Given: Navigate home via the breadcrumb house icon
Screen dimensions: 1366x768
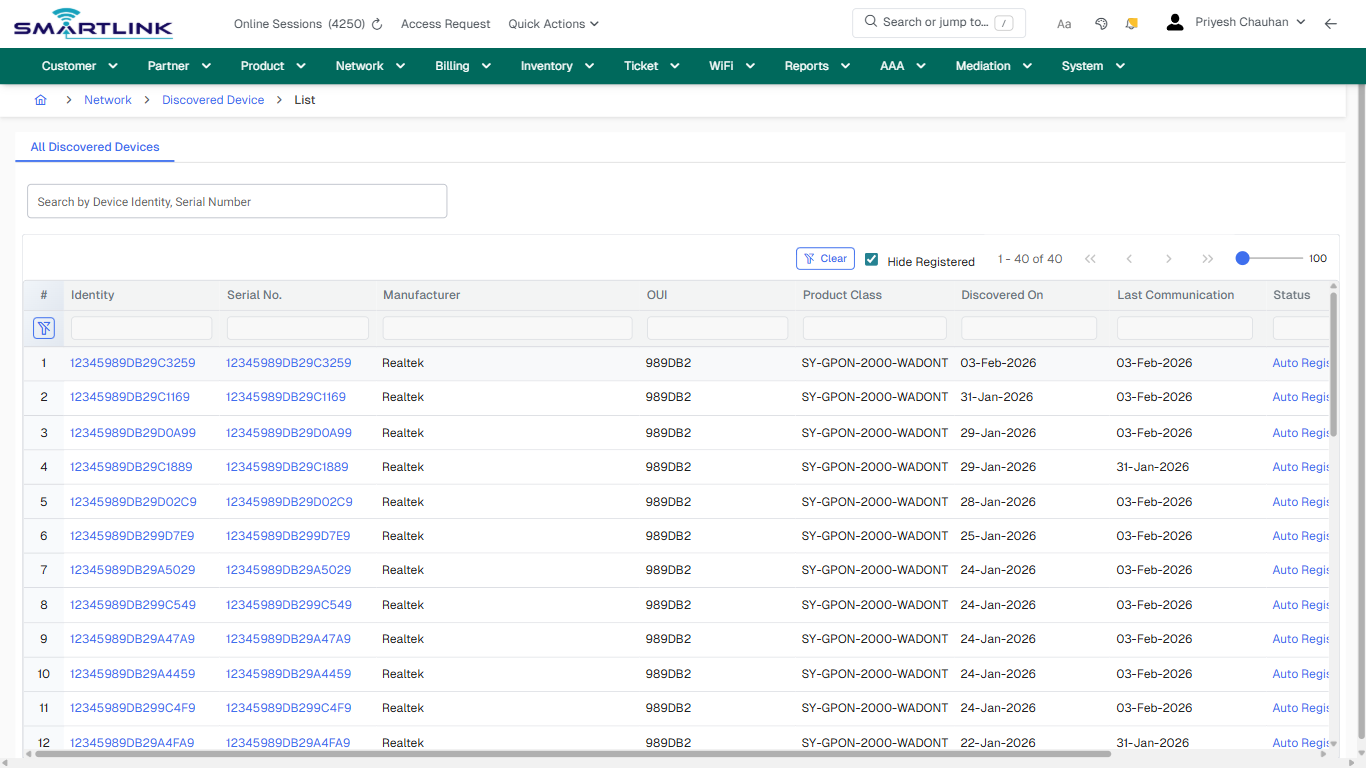Looking at the screenshot, I should pyautogui.click(x=40, y=100).
